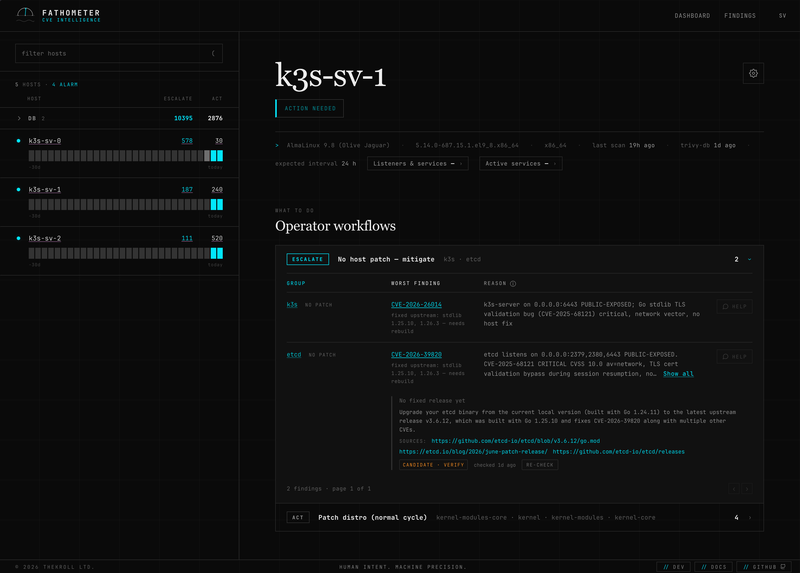
Task: Click the info icon next to REASON
Action: pyautogui.click(x=513, y=284)
